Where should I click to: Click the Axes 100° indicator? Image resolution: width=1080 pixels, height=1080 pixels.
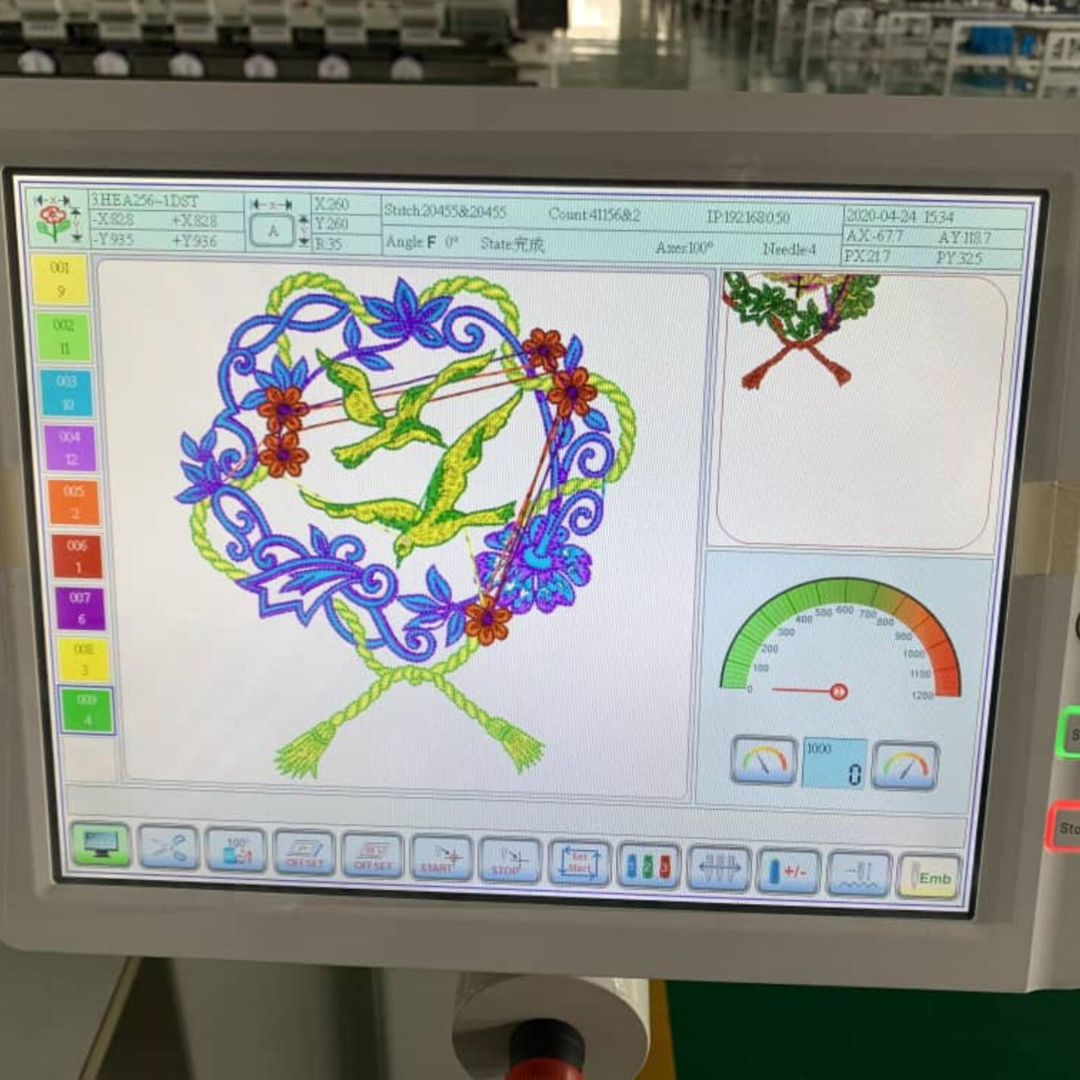point(684,247)
